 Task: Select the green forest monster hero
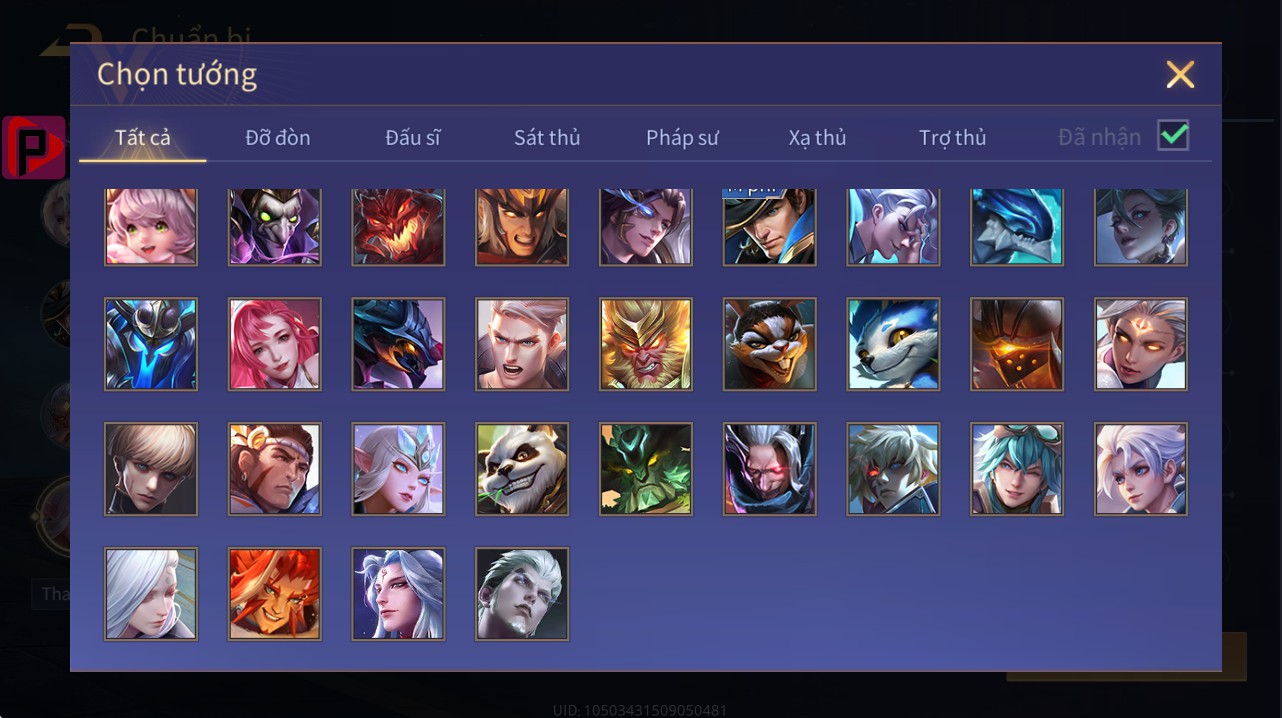(x=646, y=469)
